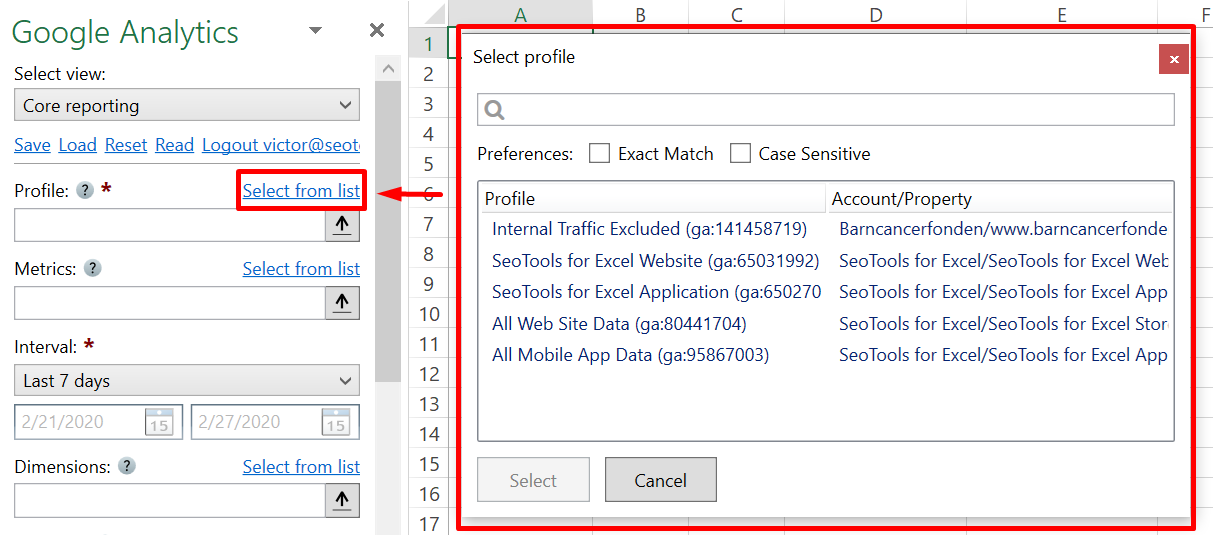Select Internal Traffic Excluded profile row

[649, 229]
